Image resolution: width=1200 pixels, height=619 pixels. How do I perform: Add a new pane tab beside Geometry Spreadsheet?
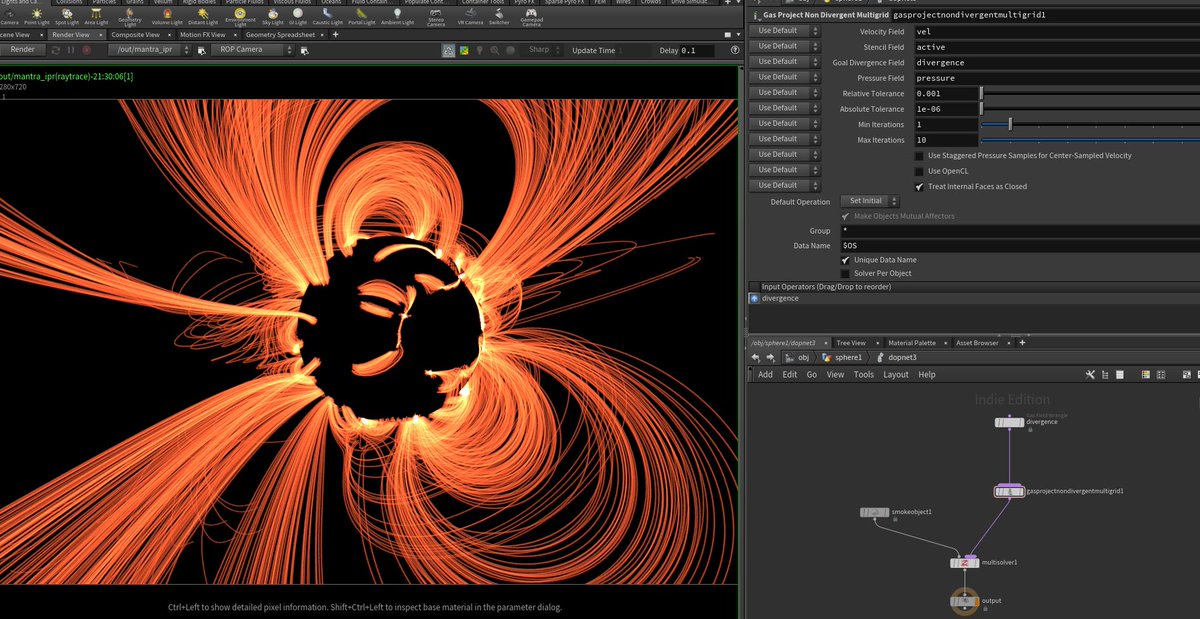[x=335, y=35]
